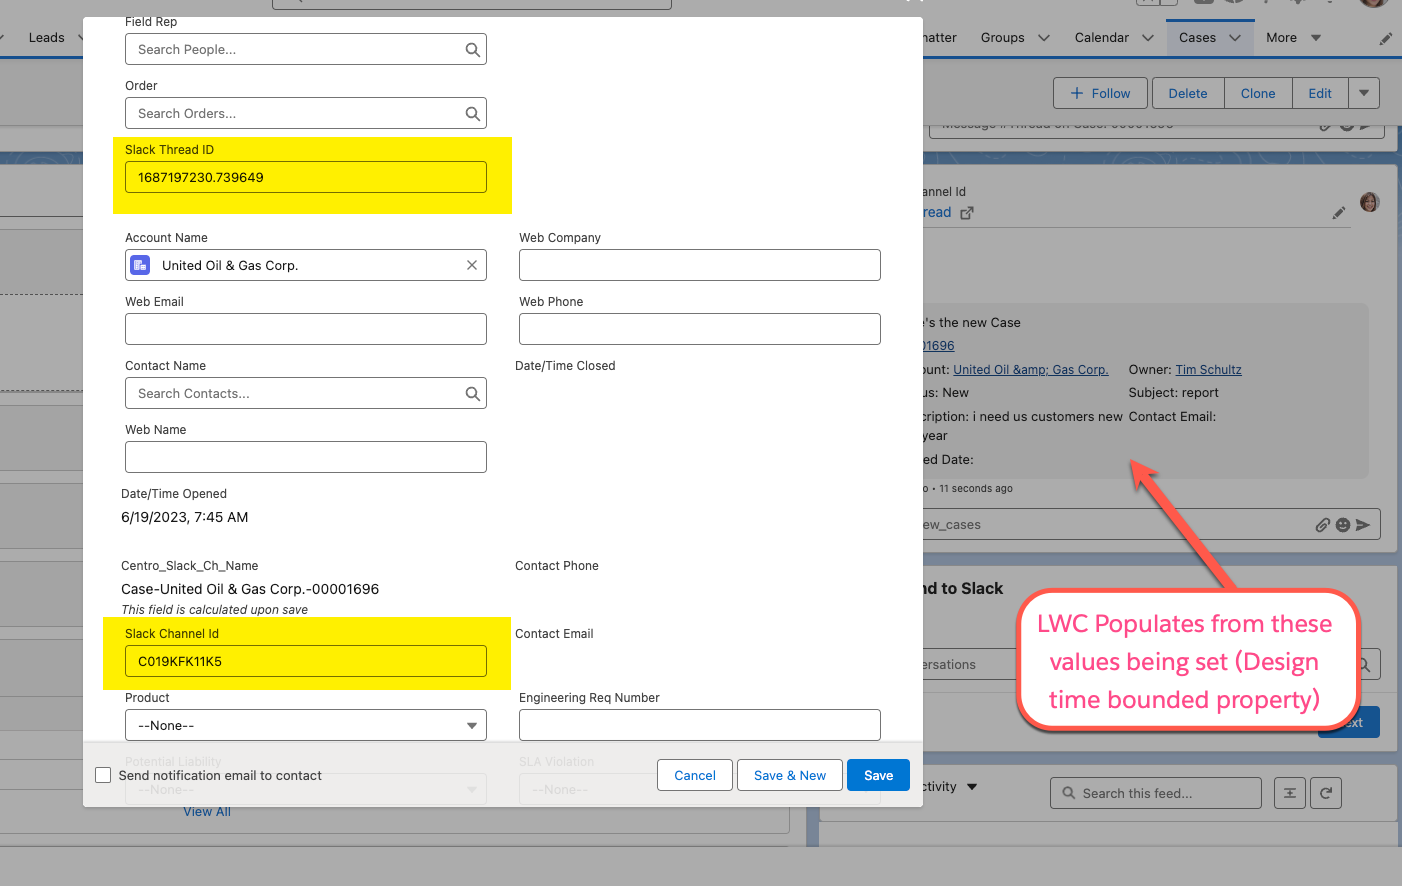This screenshot has height=886, width=1406.
Task: Click the Search this feed field
Action: point(1156,793)
